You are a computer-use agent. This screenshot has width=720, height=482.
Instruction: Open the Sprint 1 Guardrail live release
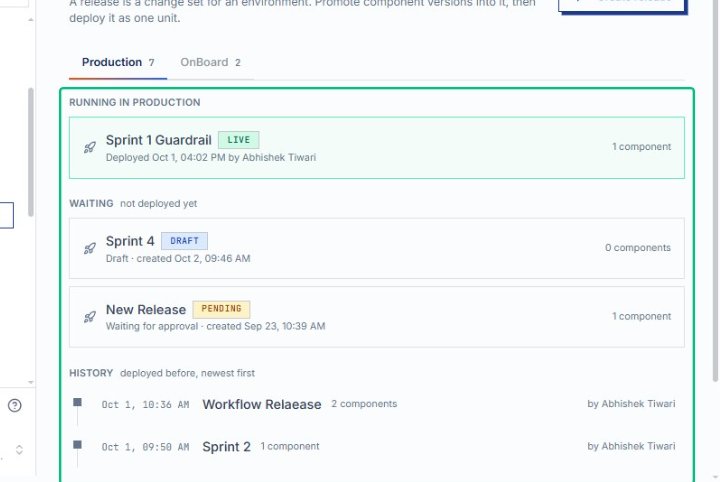tap(377, 148)
